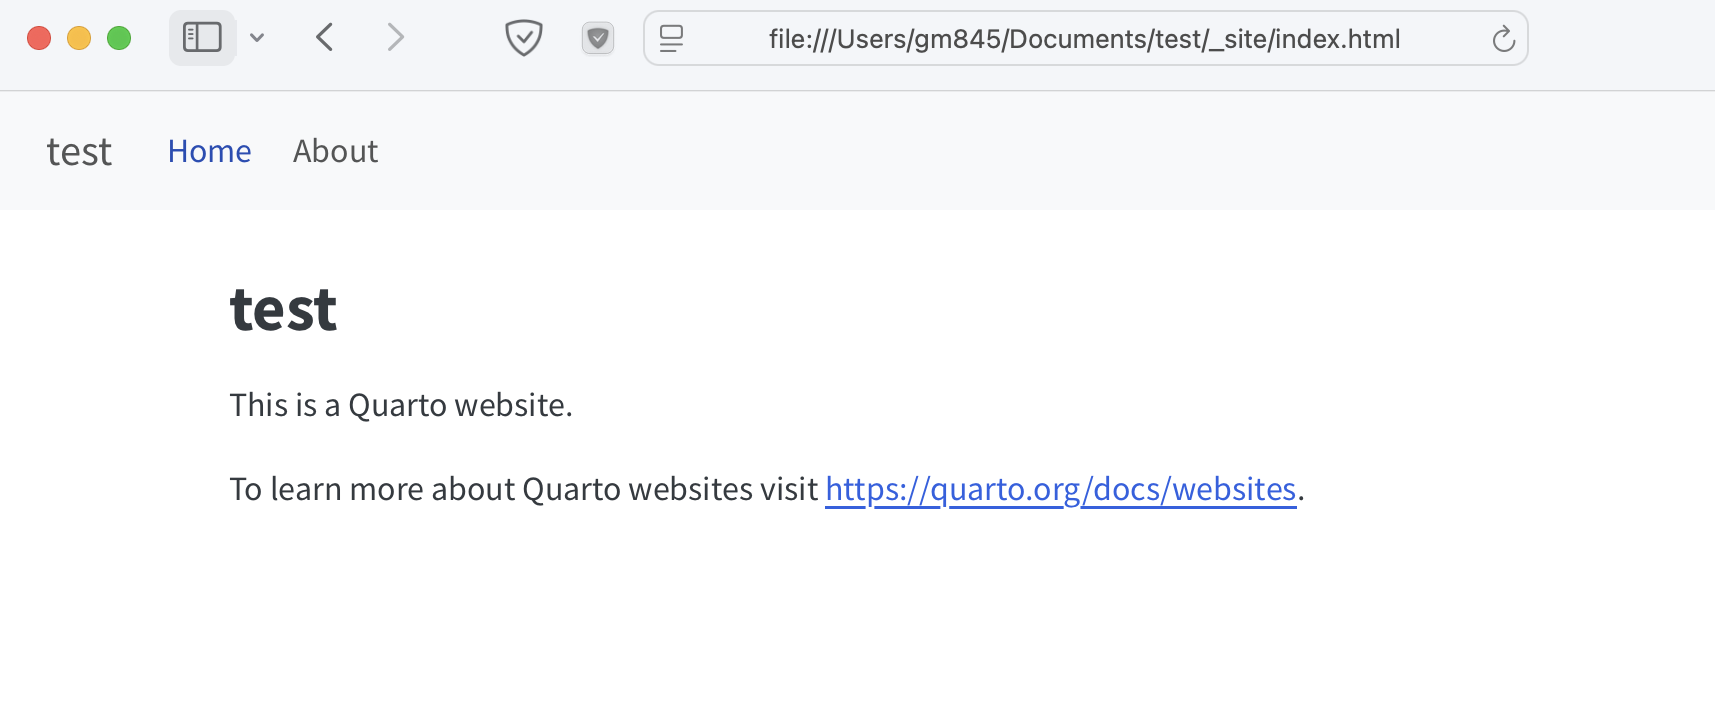This screenshot has width=1715, height=708.
Task: Toggle the Safari sidebar panel
Action: point(202,38)
